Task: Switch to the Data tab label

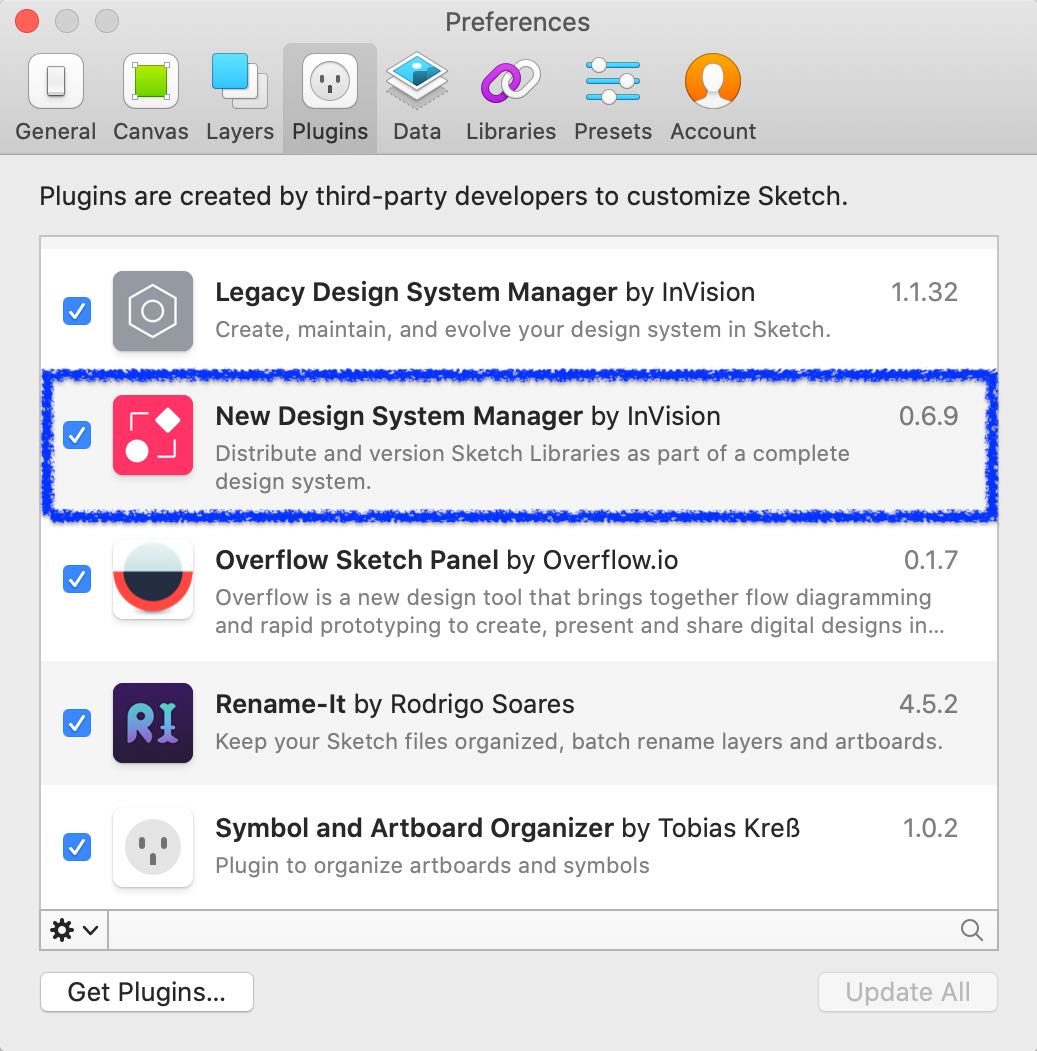Action: coord(417,131)
